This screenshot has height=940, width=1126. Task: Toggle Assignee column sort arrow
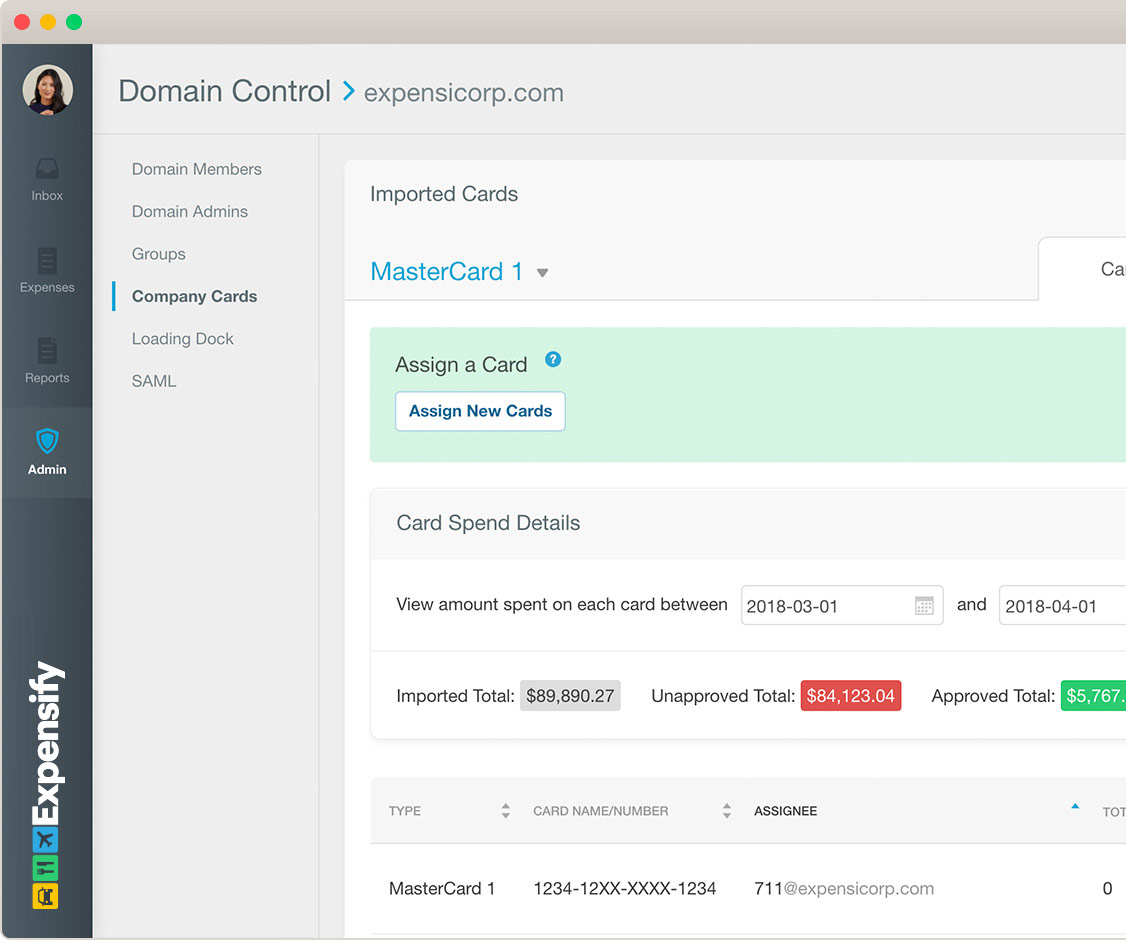[1075, 806]
